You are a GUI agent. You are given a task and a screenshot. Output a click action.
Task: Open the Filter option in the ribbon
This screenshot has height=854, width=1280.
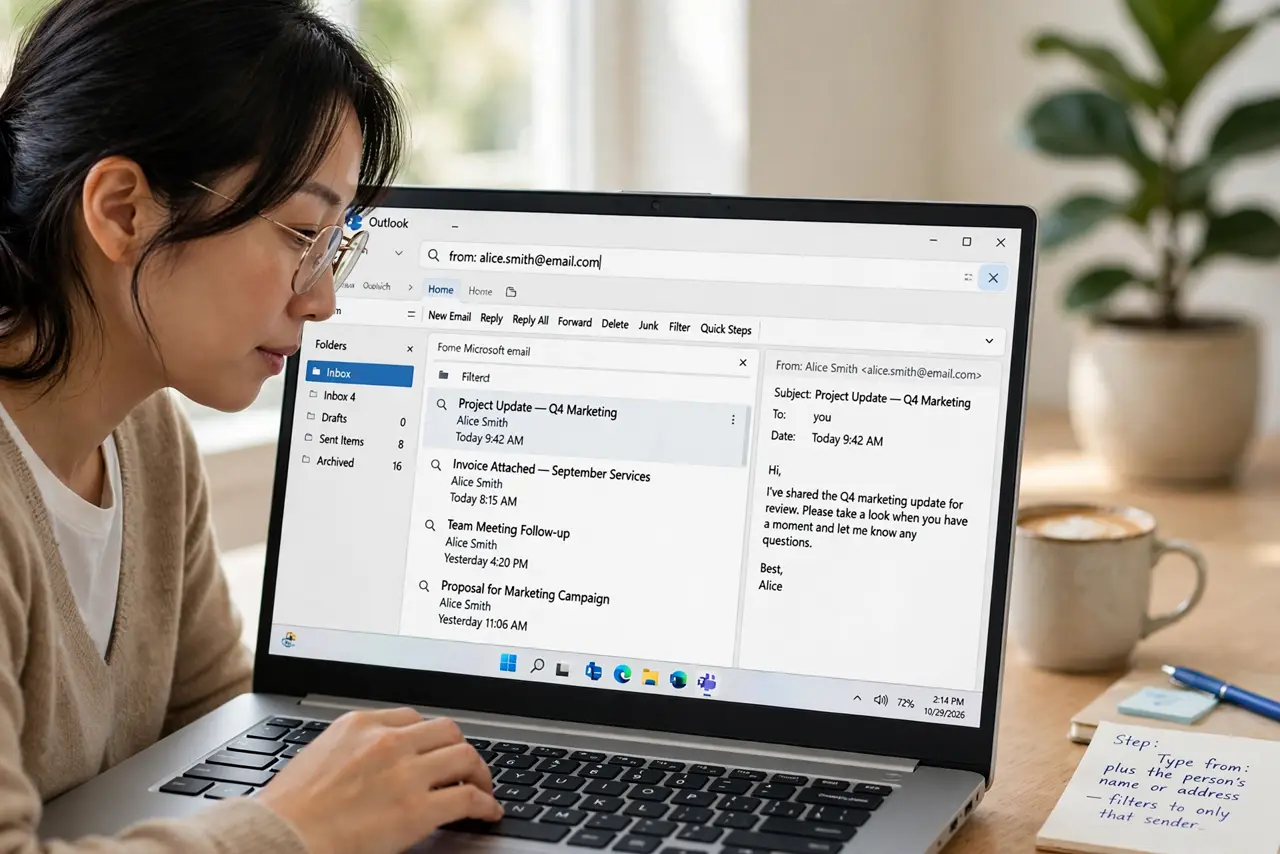pos(679,327)
